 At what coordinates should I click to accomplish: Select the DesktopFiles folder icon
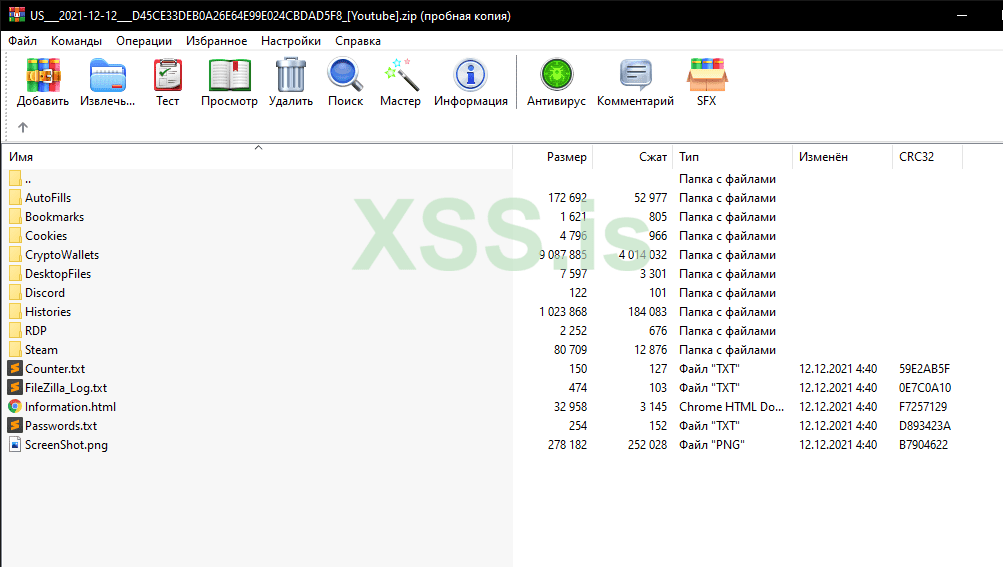click(15, 274)
